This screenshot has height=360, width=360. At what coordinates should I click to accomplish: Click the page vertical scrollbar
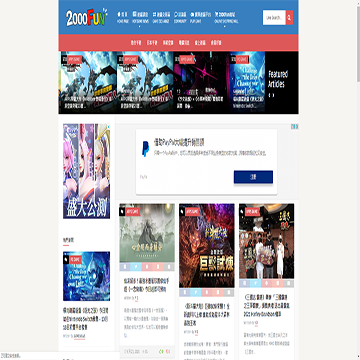coord(358,180)
